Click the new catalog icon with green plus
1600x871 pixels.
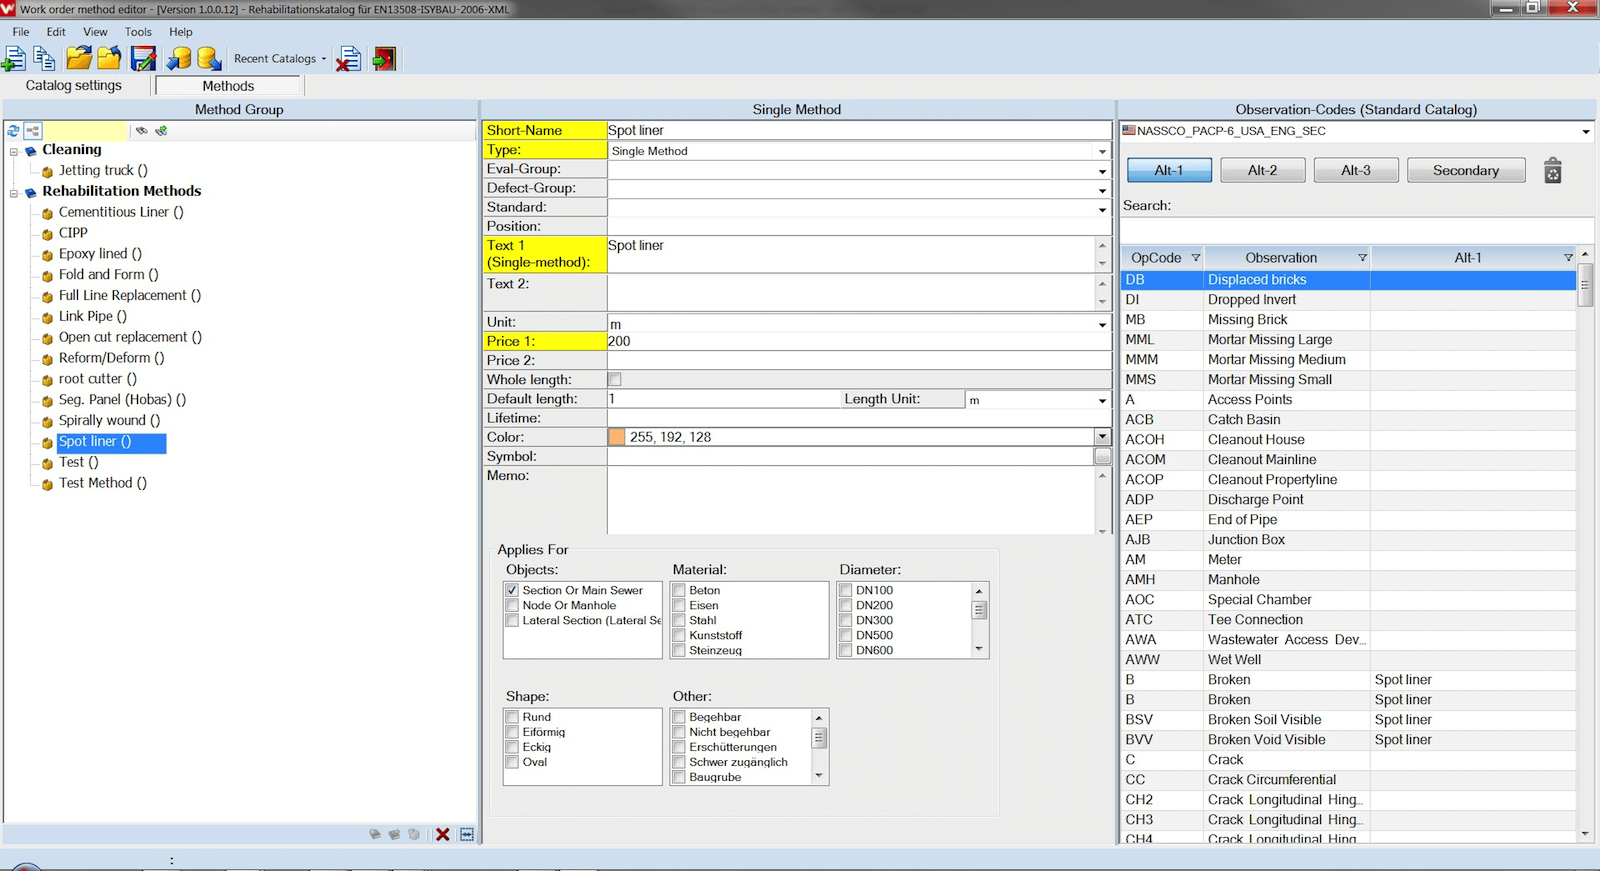pos(14,59)
